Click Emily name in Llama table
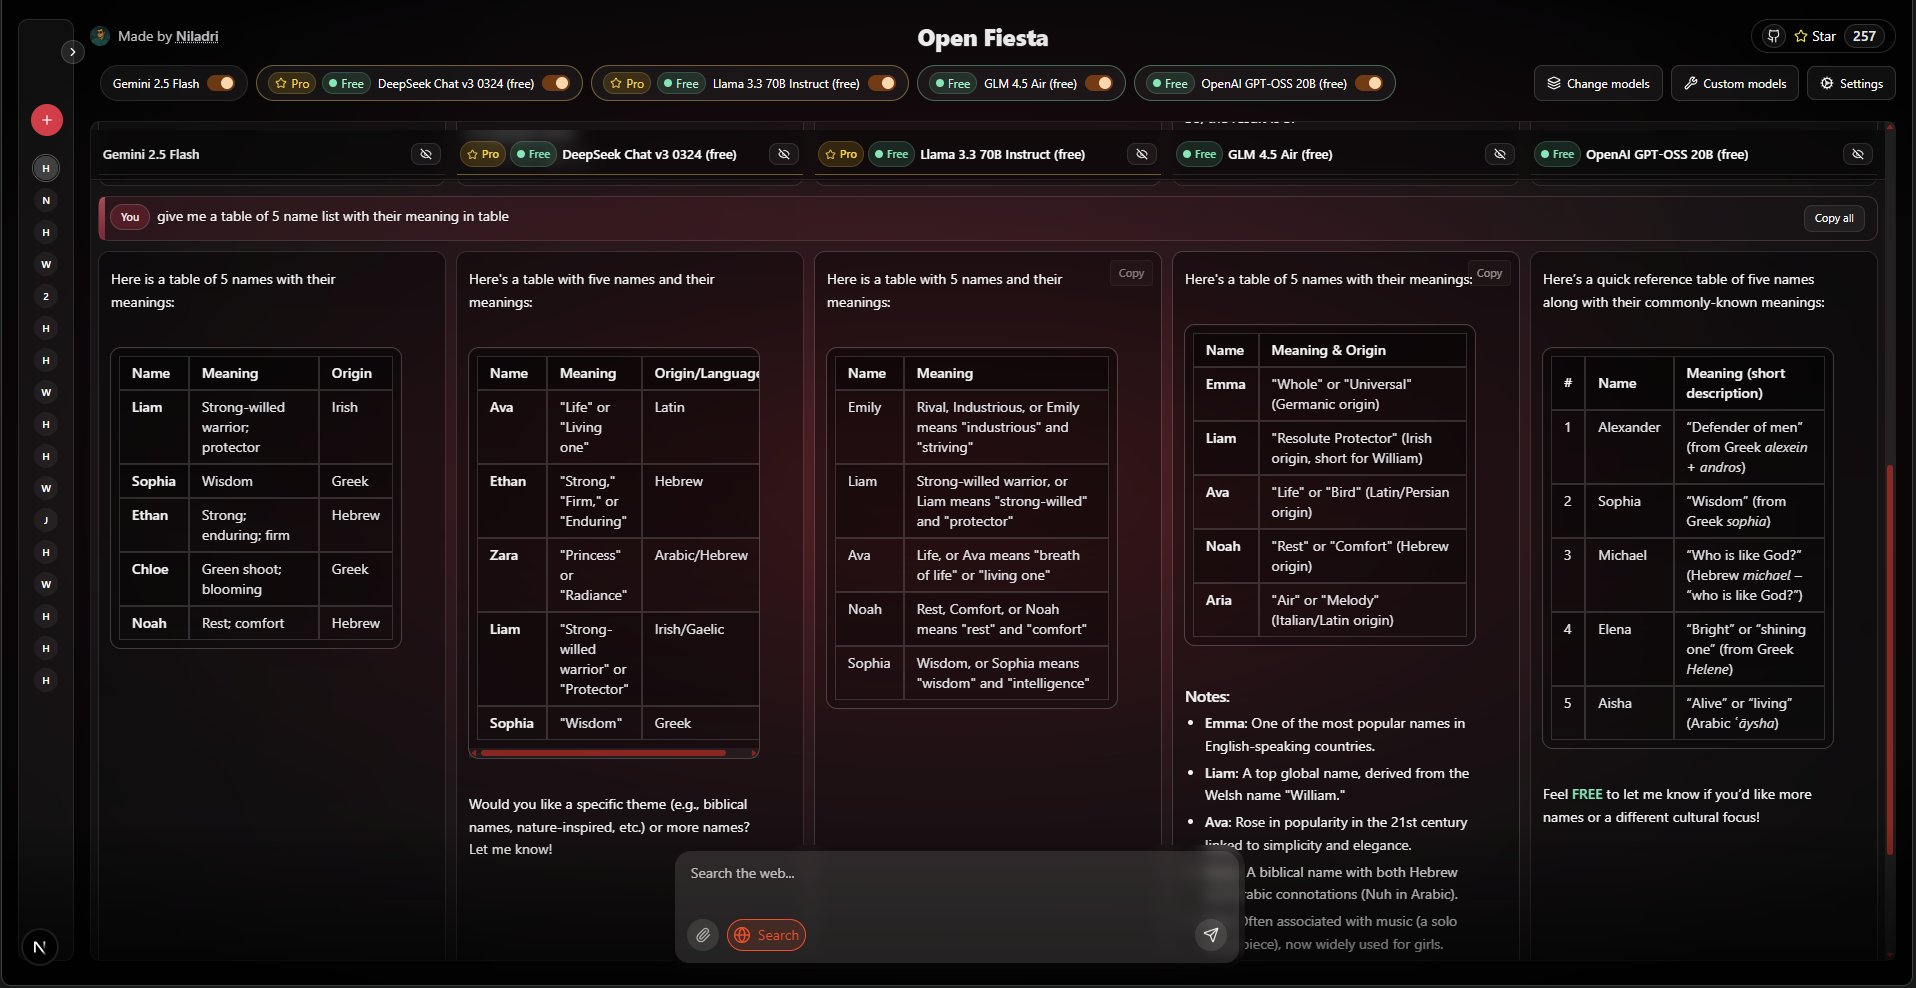 (864, 407)
